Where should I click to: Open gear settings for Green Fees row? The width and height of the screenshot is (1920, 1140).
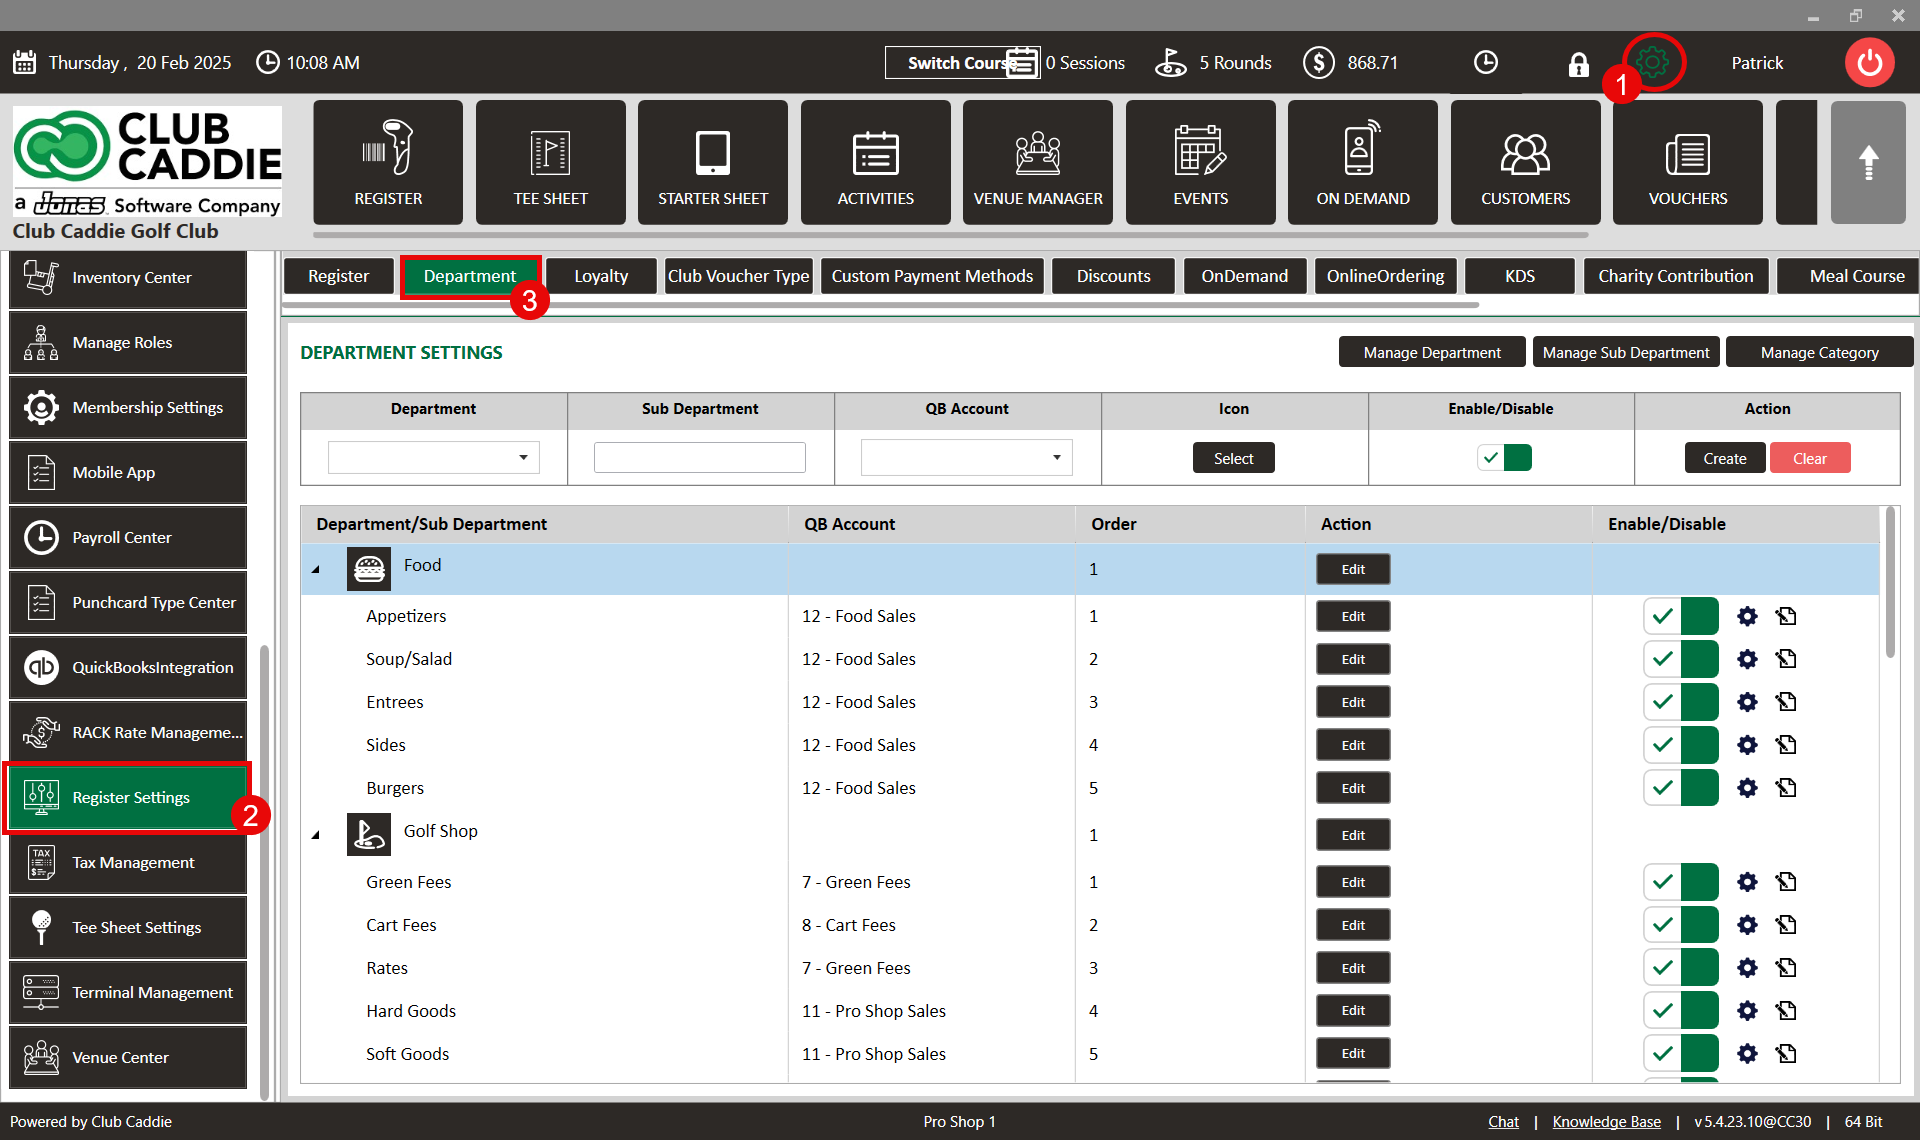(1747, 882)
